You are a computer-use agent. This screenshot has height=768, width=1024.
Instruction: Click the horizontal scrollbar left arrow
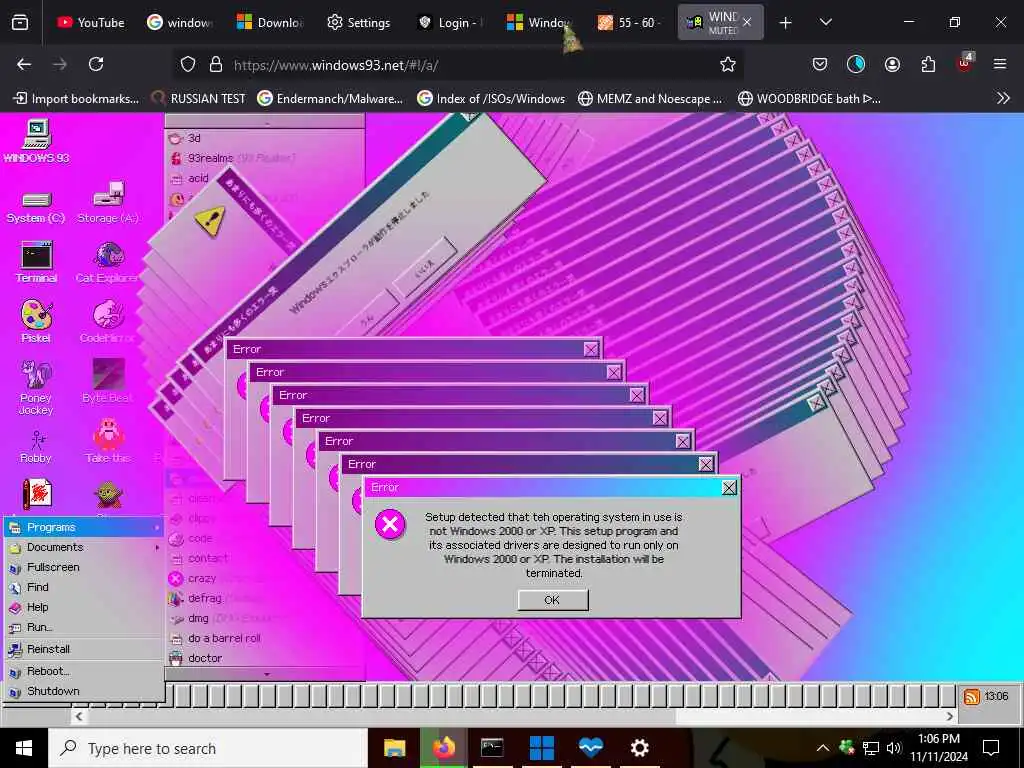(78, 716)
